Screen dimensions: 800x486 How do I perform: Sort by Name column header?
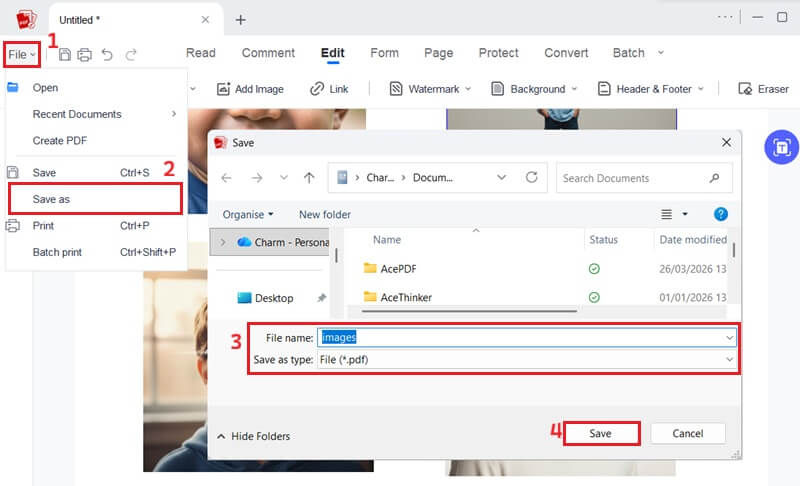tap(387, 240)
